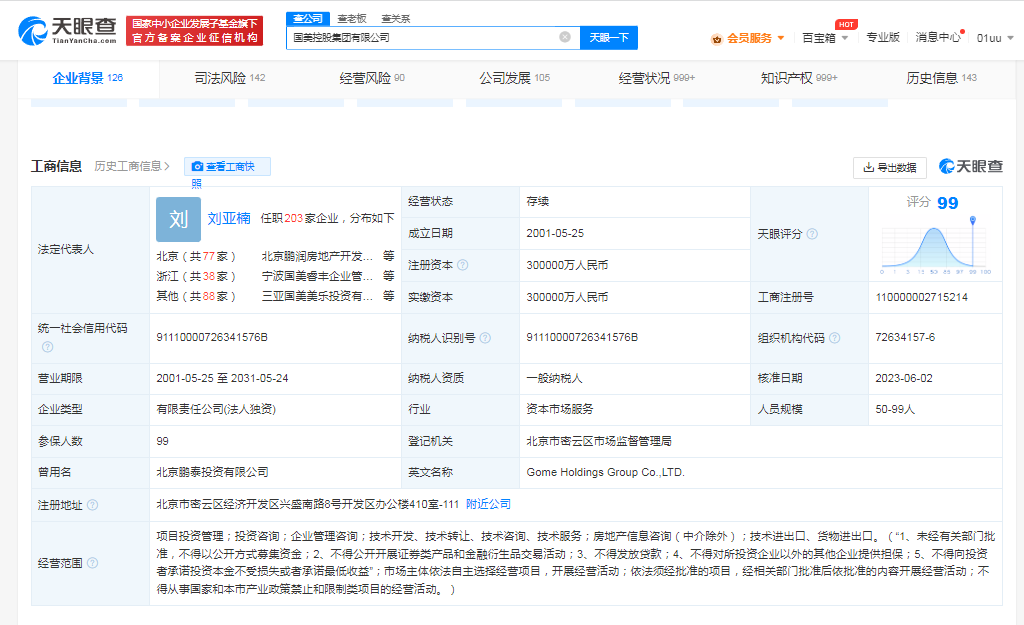Open the TianYanCha home logo

67,30
